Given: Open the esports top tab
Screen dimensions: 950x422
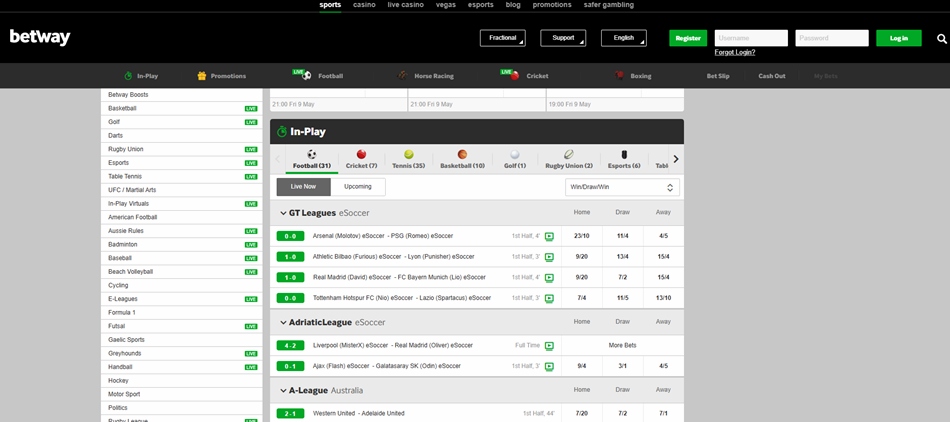Looking at the screenshot, I should 480,5.
